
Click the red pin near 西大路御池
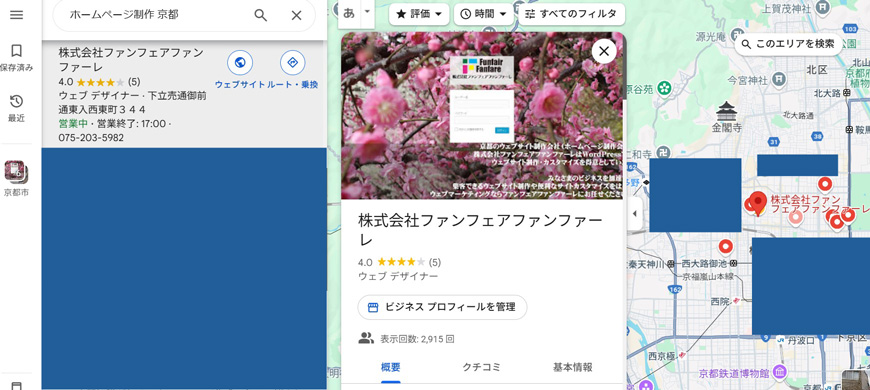pos(726,246)
